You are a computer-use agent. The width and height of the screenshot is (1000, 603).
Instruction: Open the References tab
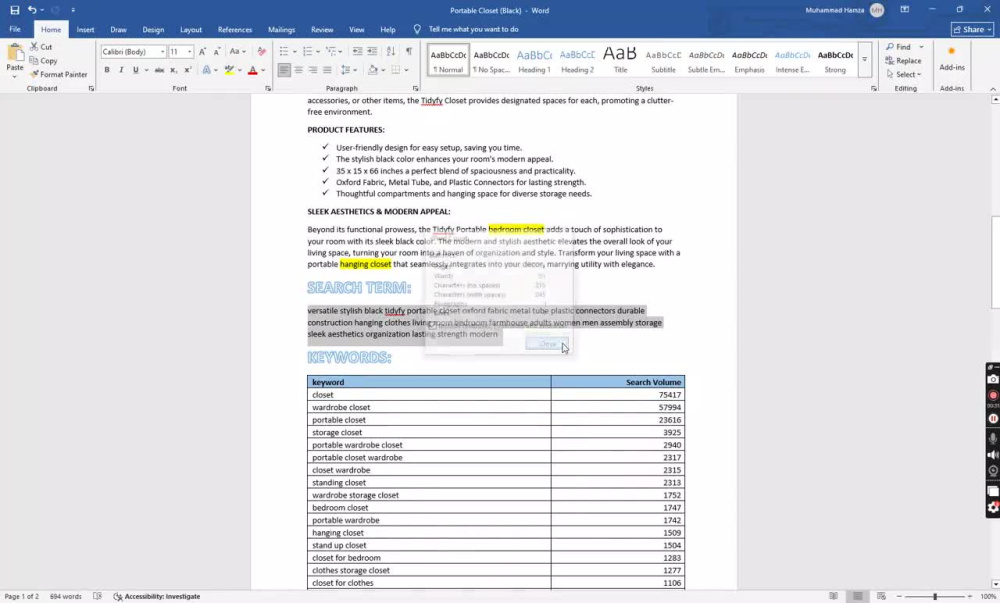coord(235,29)
